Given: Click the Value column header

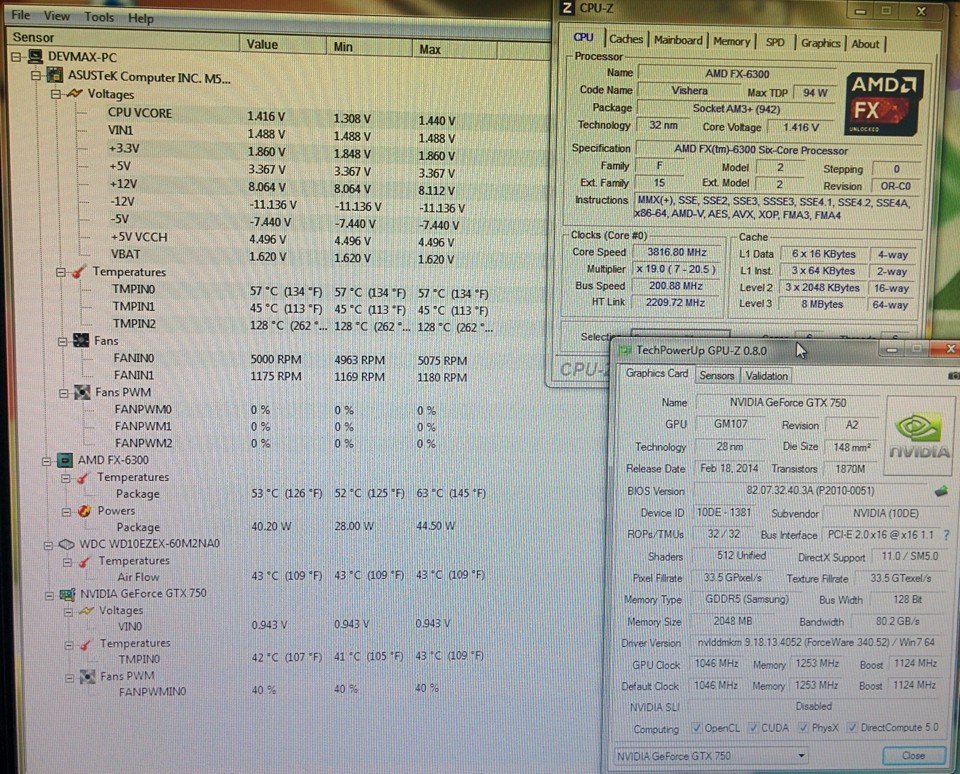Looking at the screenshot, I should point(282,44).
